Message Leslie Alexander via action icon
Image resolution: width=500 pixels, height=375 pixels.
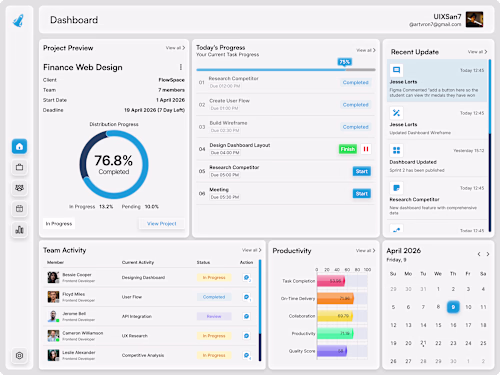point(247,355)
